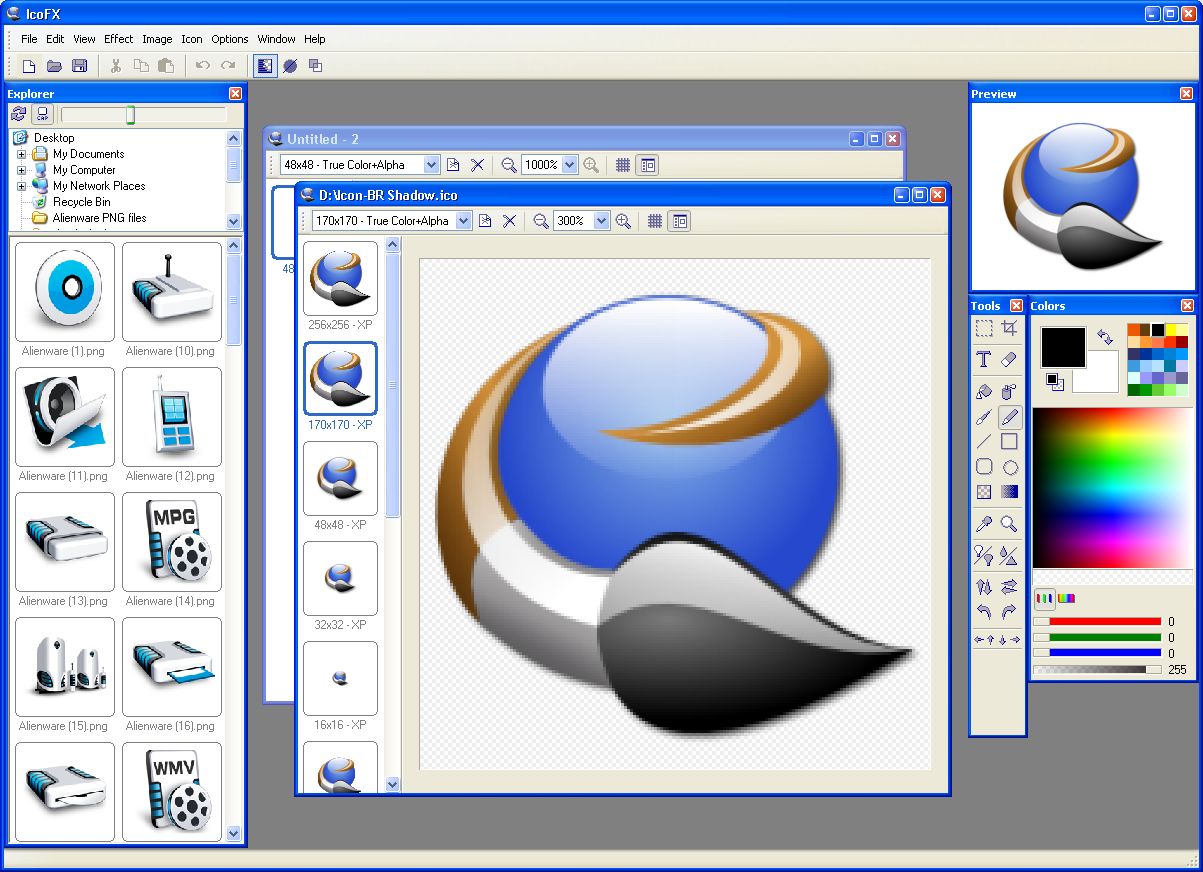Select the Spray Can airbrush tool

point(1009,392)
